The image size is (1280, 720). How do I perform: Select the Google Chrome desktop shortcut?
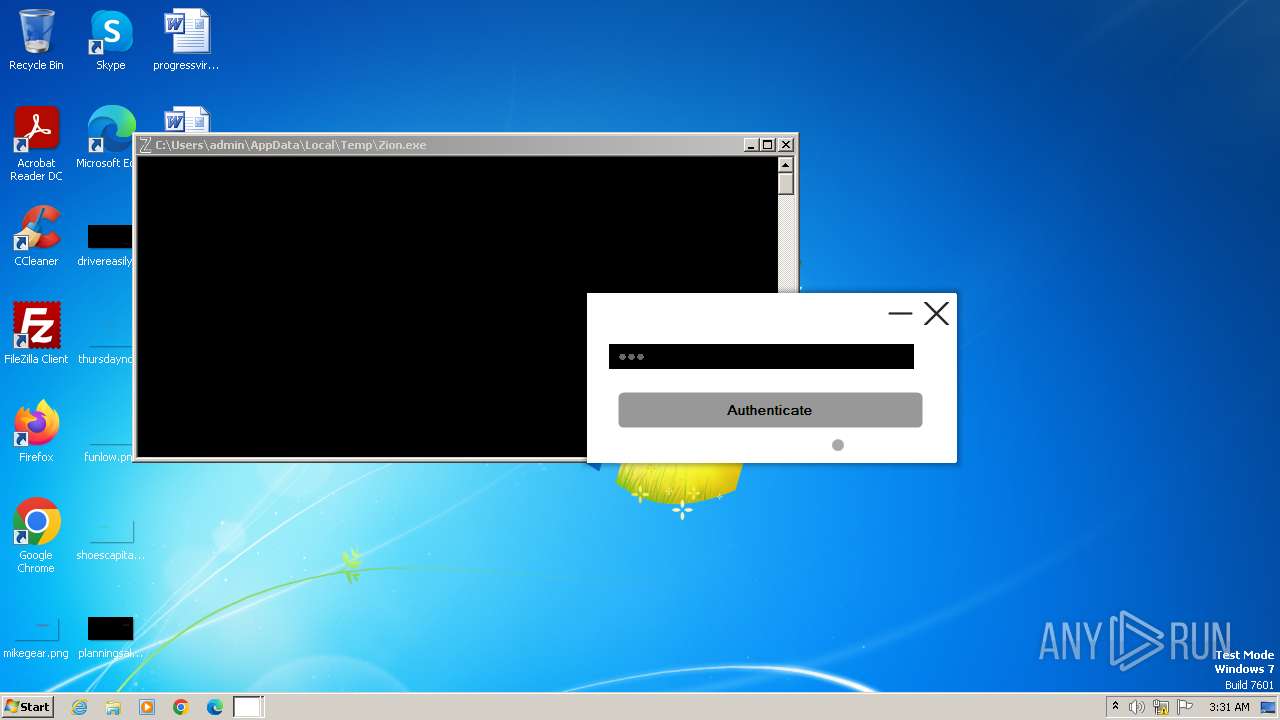pyautogui.click(x=36, y=536)
